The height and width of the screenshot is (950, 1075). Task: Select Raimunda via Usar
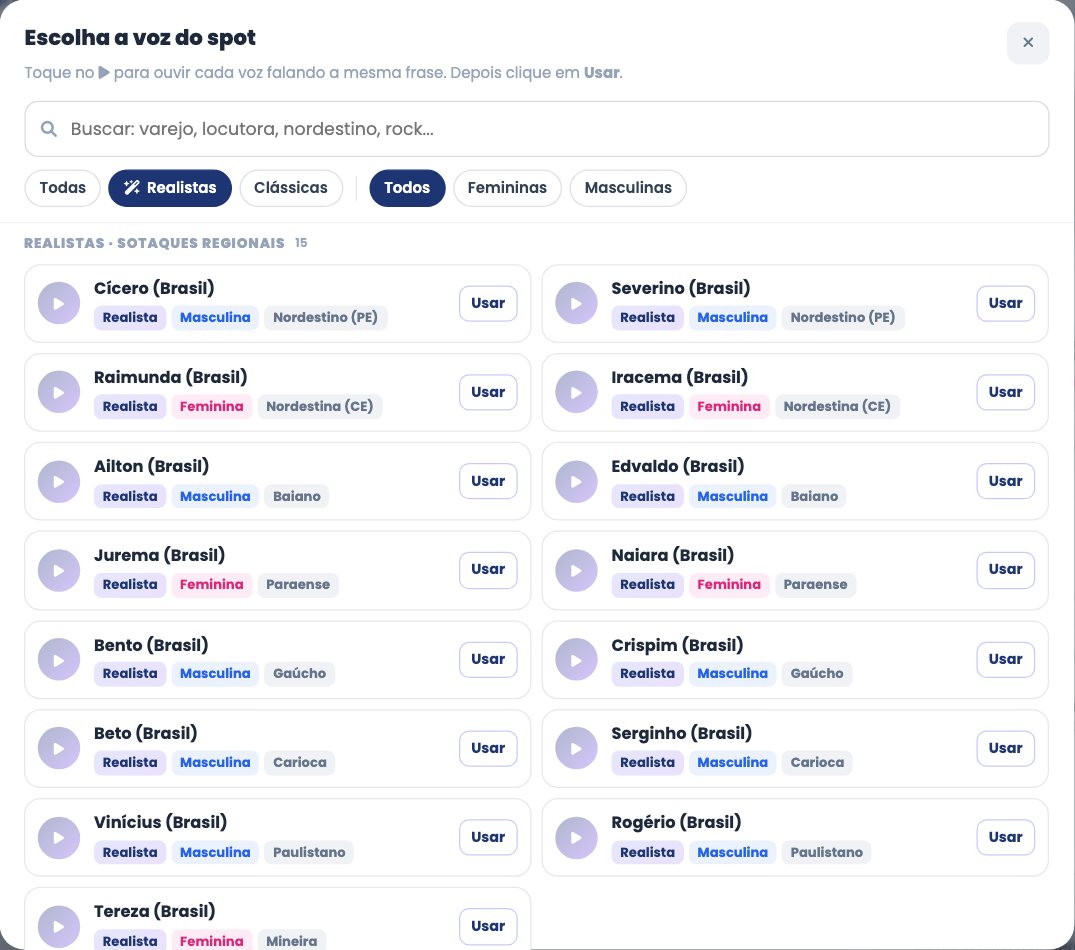488,392
